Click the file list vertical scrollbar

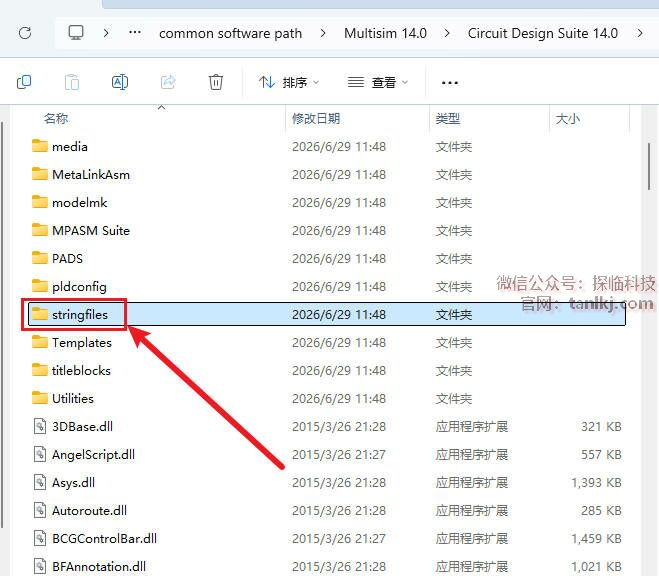coord(649,167)
